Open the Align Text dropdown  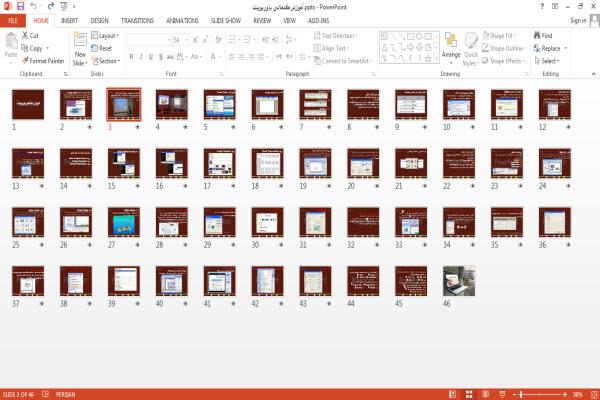click(331, 48)
